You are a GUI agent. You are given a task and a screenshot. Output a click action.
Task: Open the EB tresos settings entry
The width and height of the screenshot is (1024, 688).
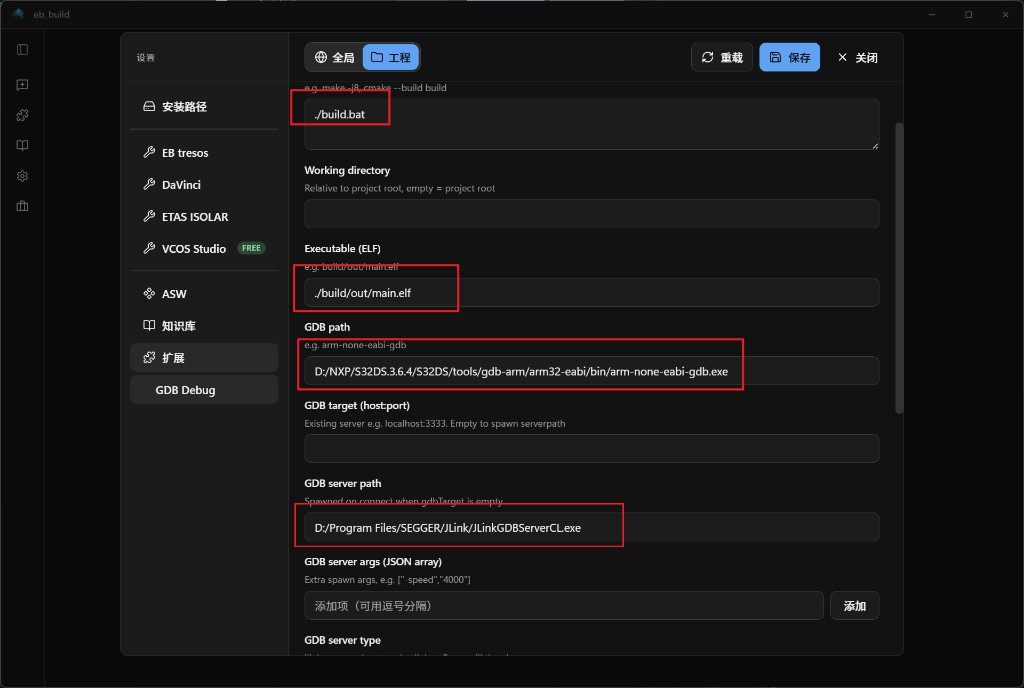tap(204, 153)
